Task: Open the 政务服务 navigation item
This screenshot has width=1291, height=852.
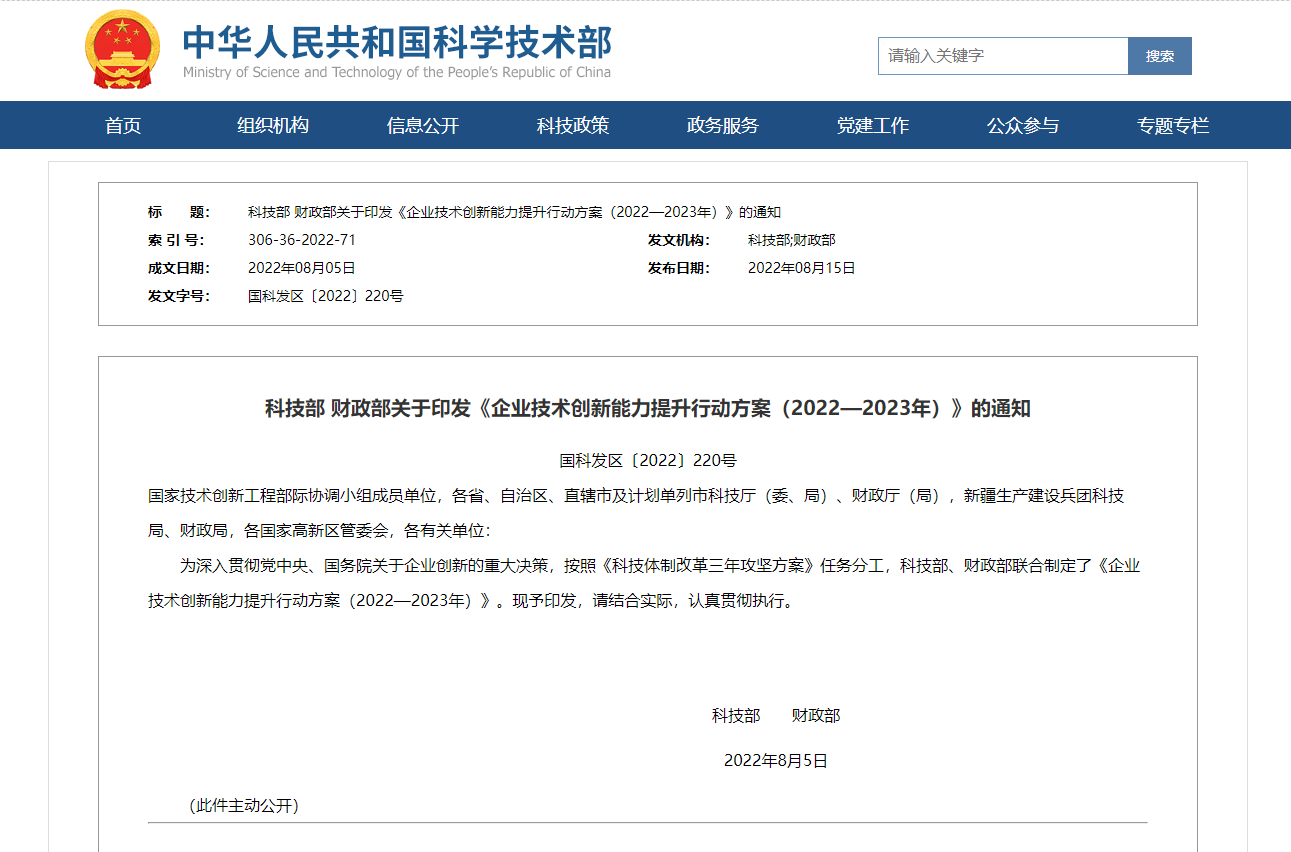Action: click(723, 125)
